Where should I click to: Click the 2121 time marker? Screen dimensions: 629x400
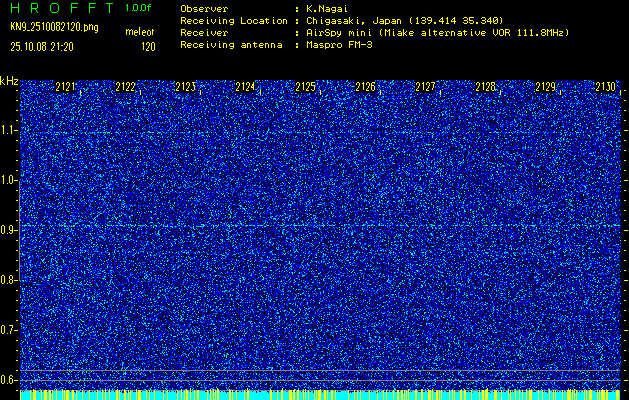coord(66,88)
